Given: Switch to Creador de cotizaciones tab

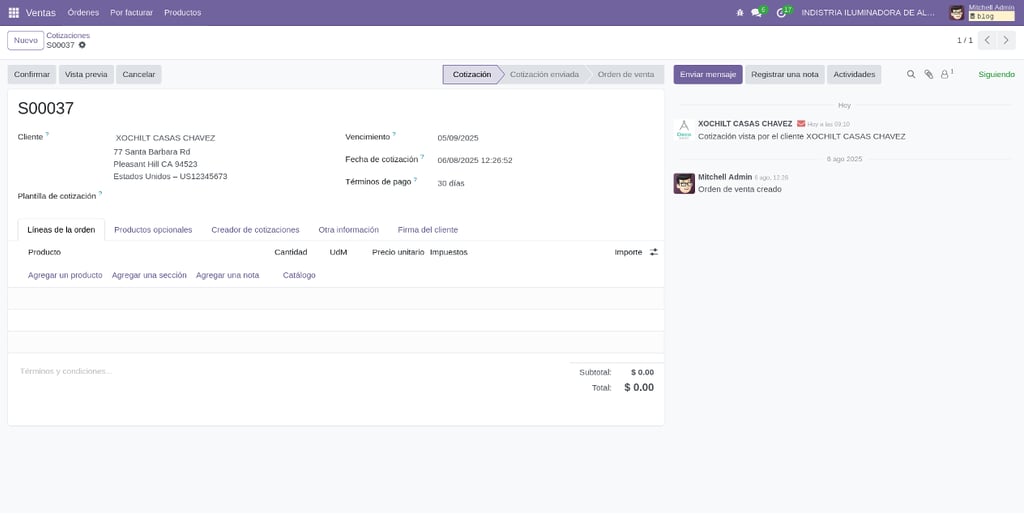Looking at the screenshot, I should pyautogui.click(x=255, y=230).
